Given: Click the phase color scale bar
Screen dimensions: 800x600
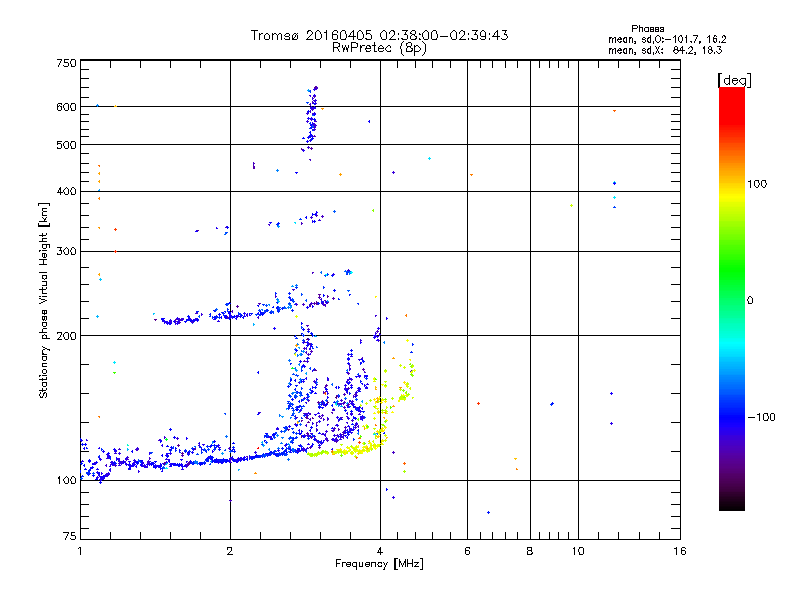Looking at the screenshot, I should tap(732, 298).
